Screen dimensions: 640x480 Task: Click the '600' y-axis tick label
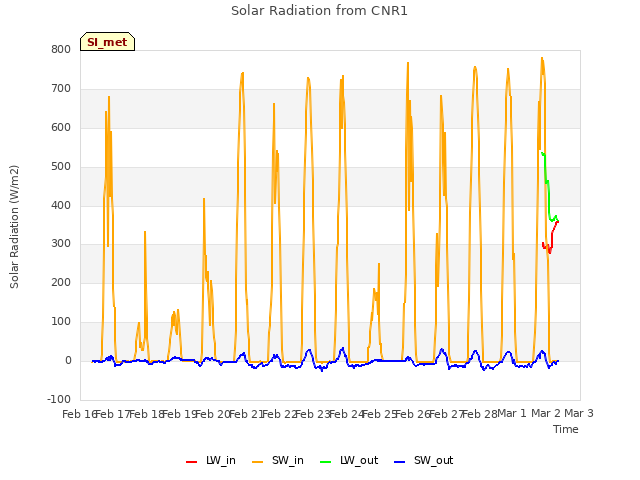point(61,127)
